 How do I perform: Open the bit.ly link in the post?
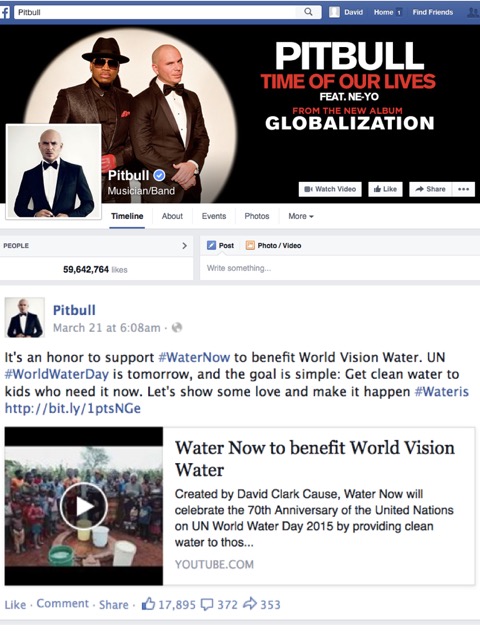(73, 408)
